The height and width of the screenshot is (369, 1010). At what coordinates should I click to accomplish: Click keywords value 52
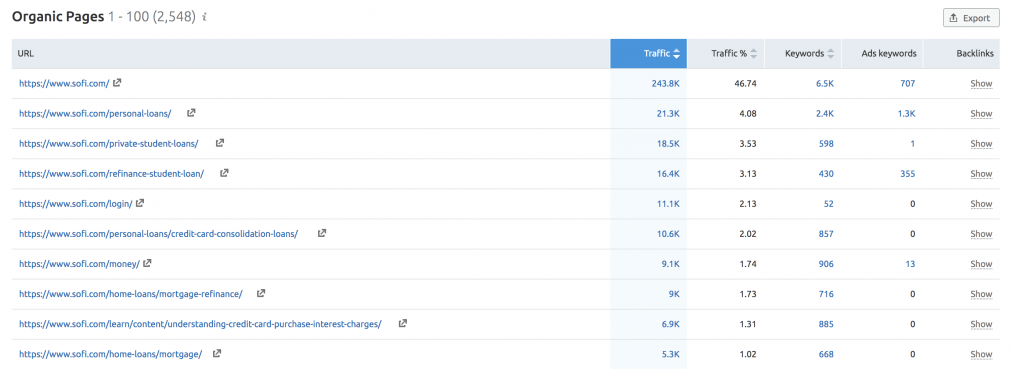pos(828,204)
